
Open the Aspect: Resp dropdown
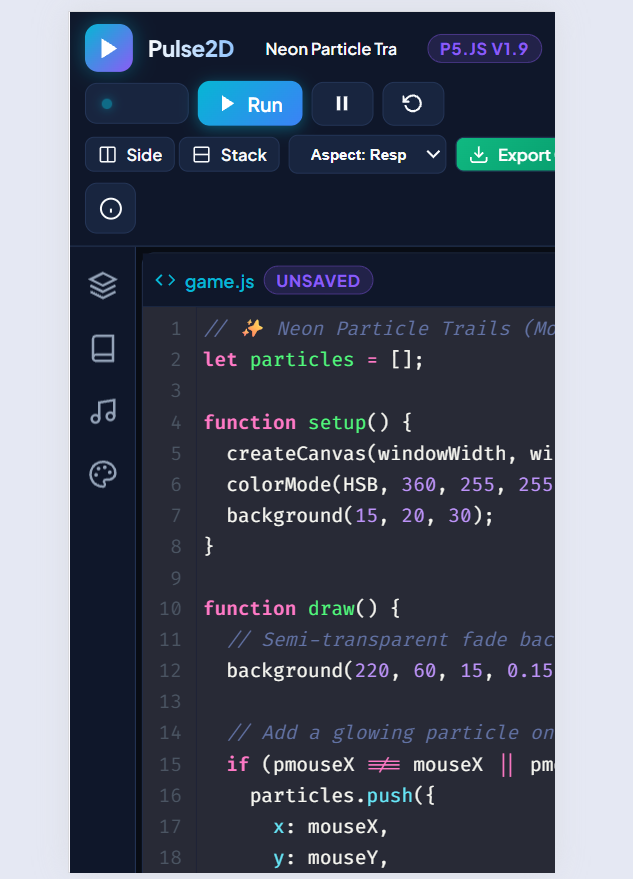[x=367, y=155]
